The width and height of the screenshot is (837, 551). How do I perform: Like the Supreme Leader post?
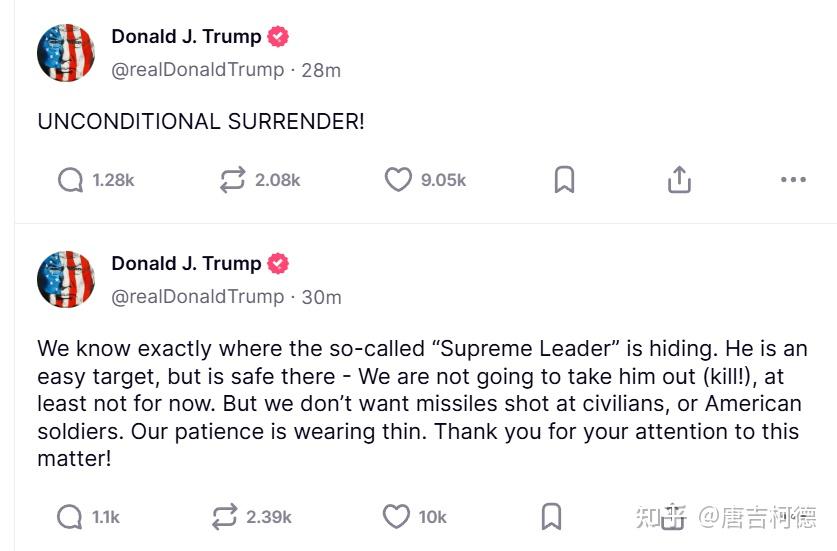396,517
